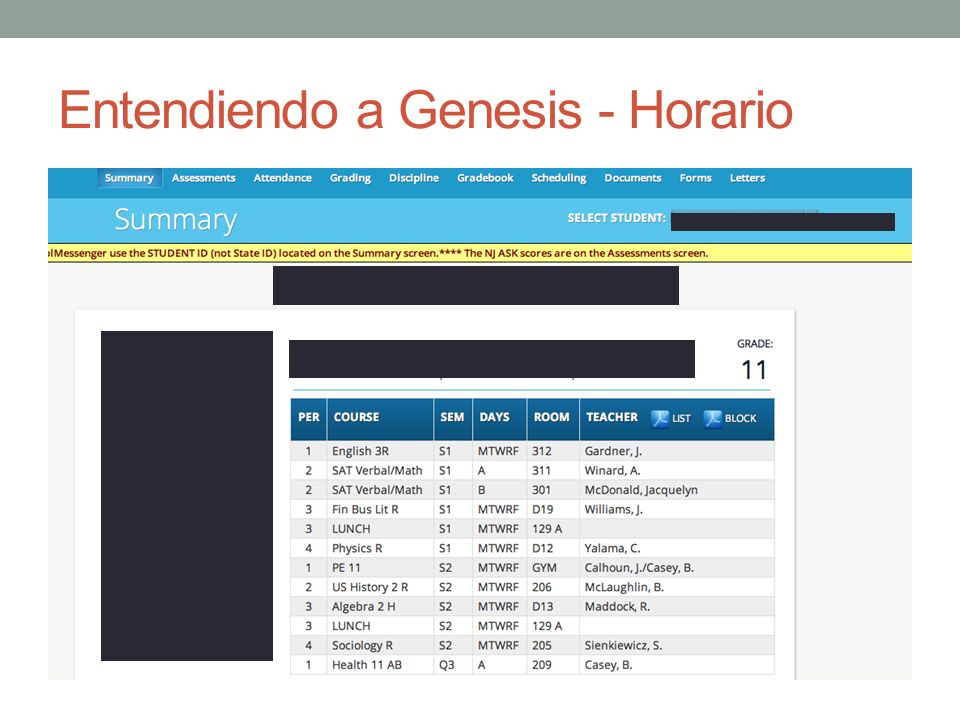Screen dimensions: 960x720
Task: Go to the Documents tab
Action: click(x=632, y=178)
